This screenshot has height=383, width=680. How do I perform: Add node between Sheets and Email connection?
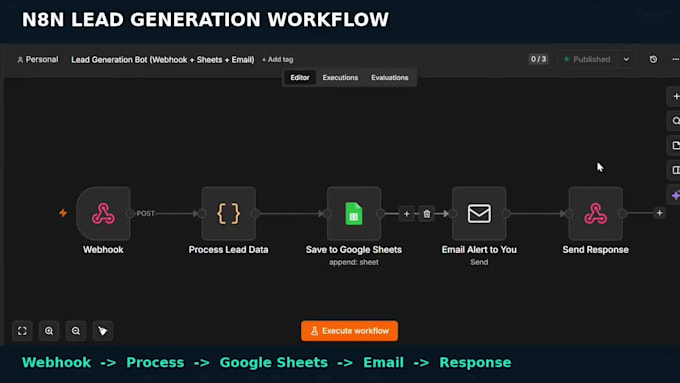[x=406, y=213]
